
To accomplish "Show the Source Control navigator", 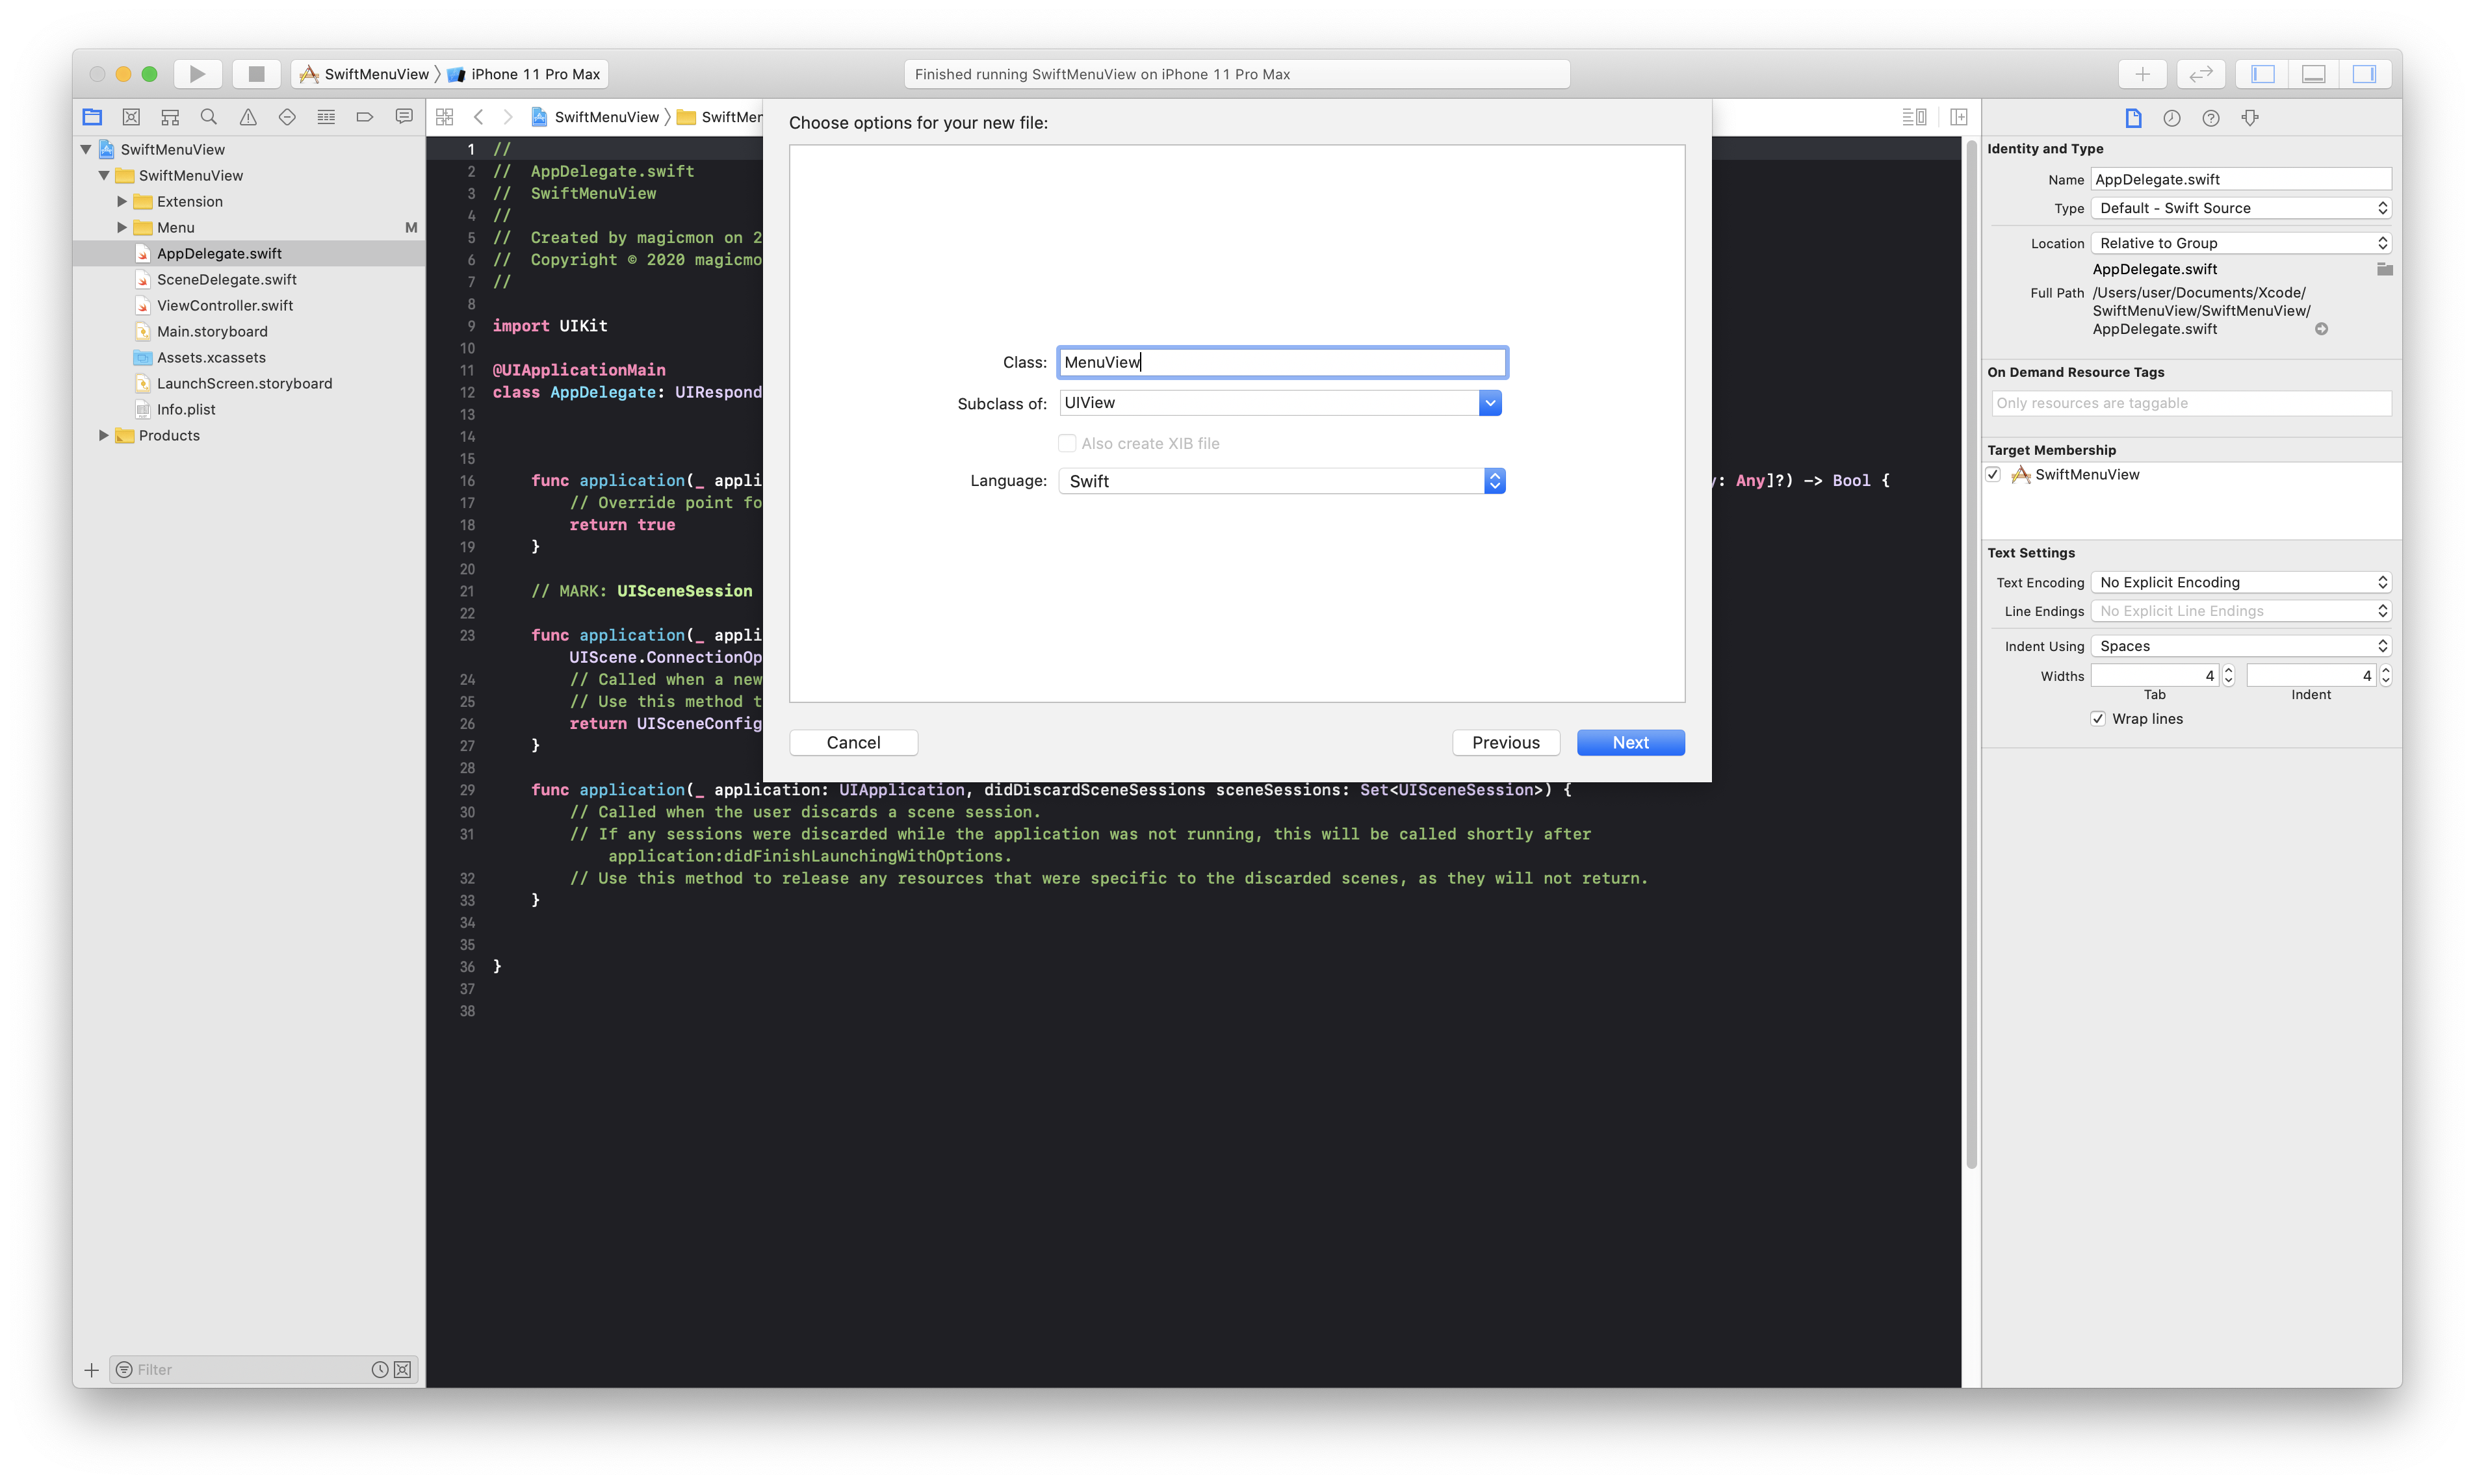I will point(131,117).
